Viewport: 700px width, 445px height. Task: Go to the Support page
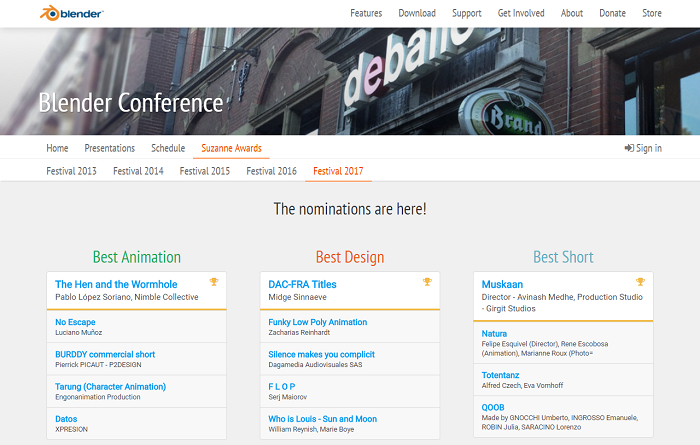[466, 13]
